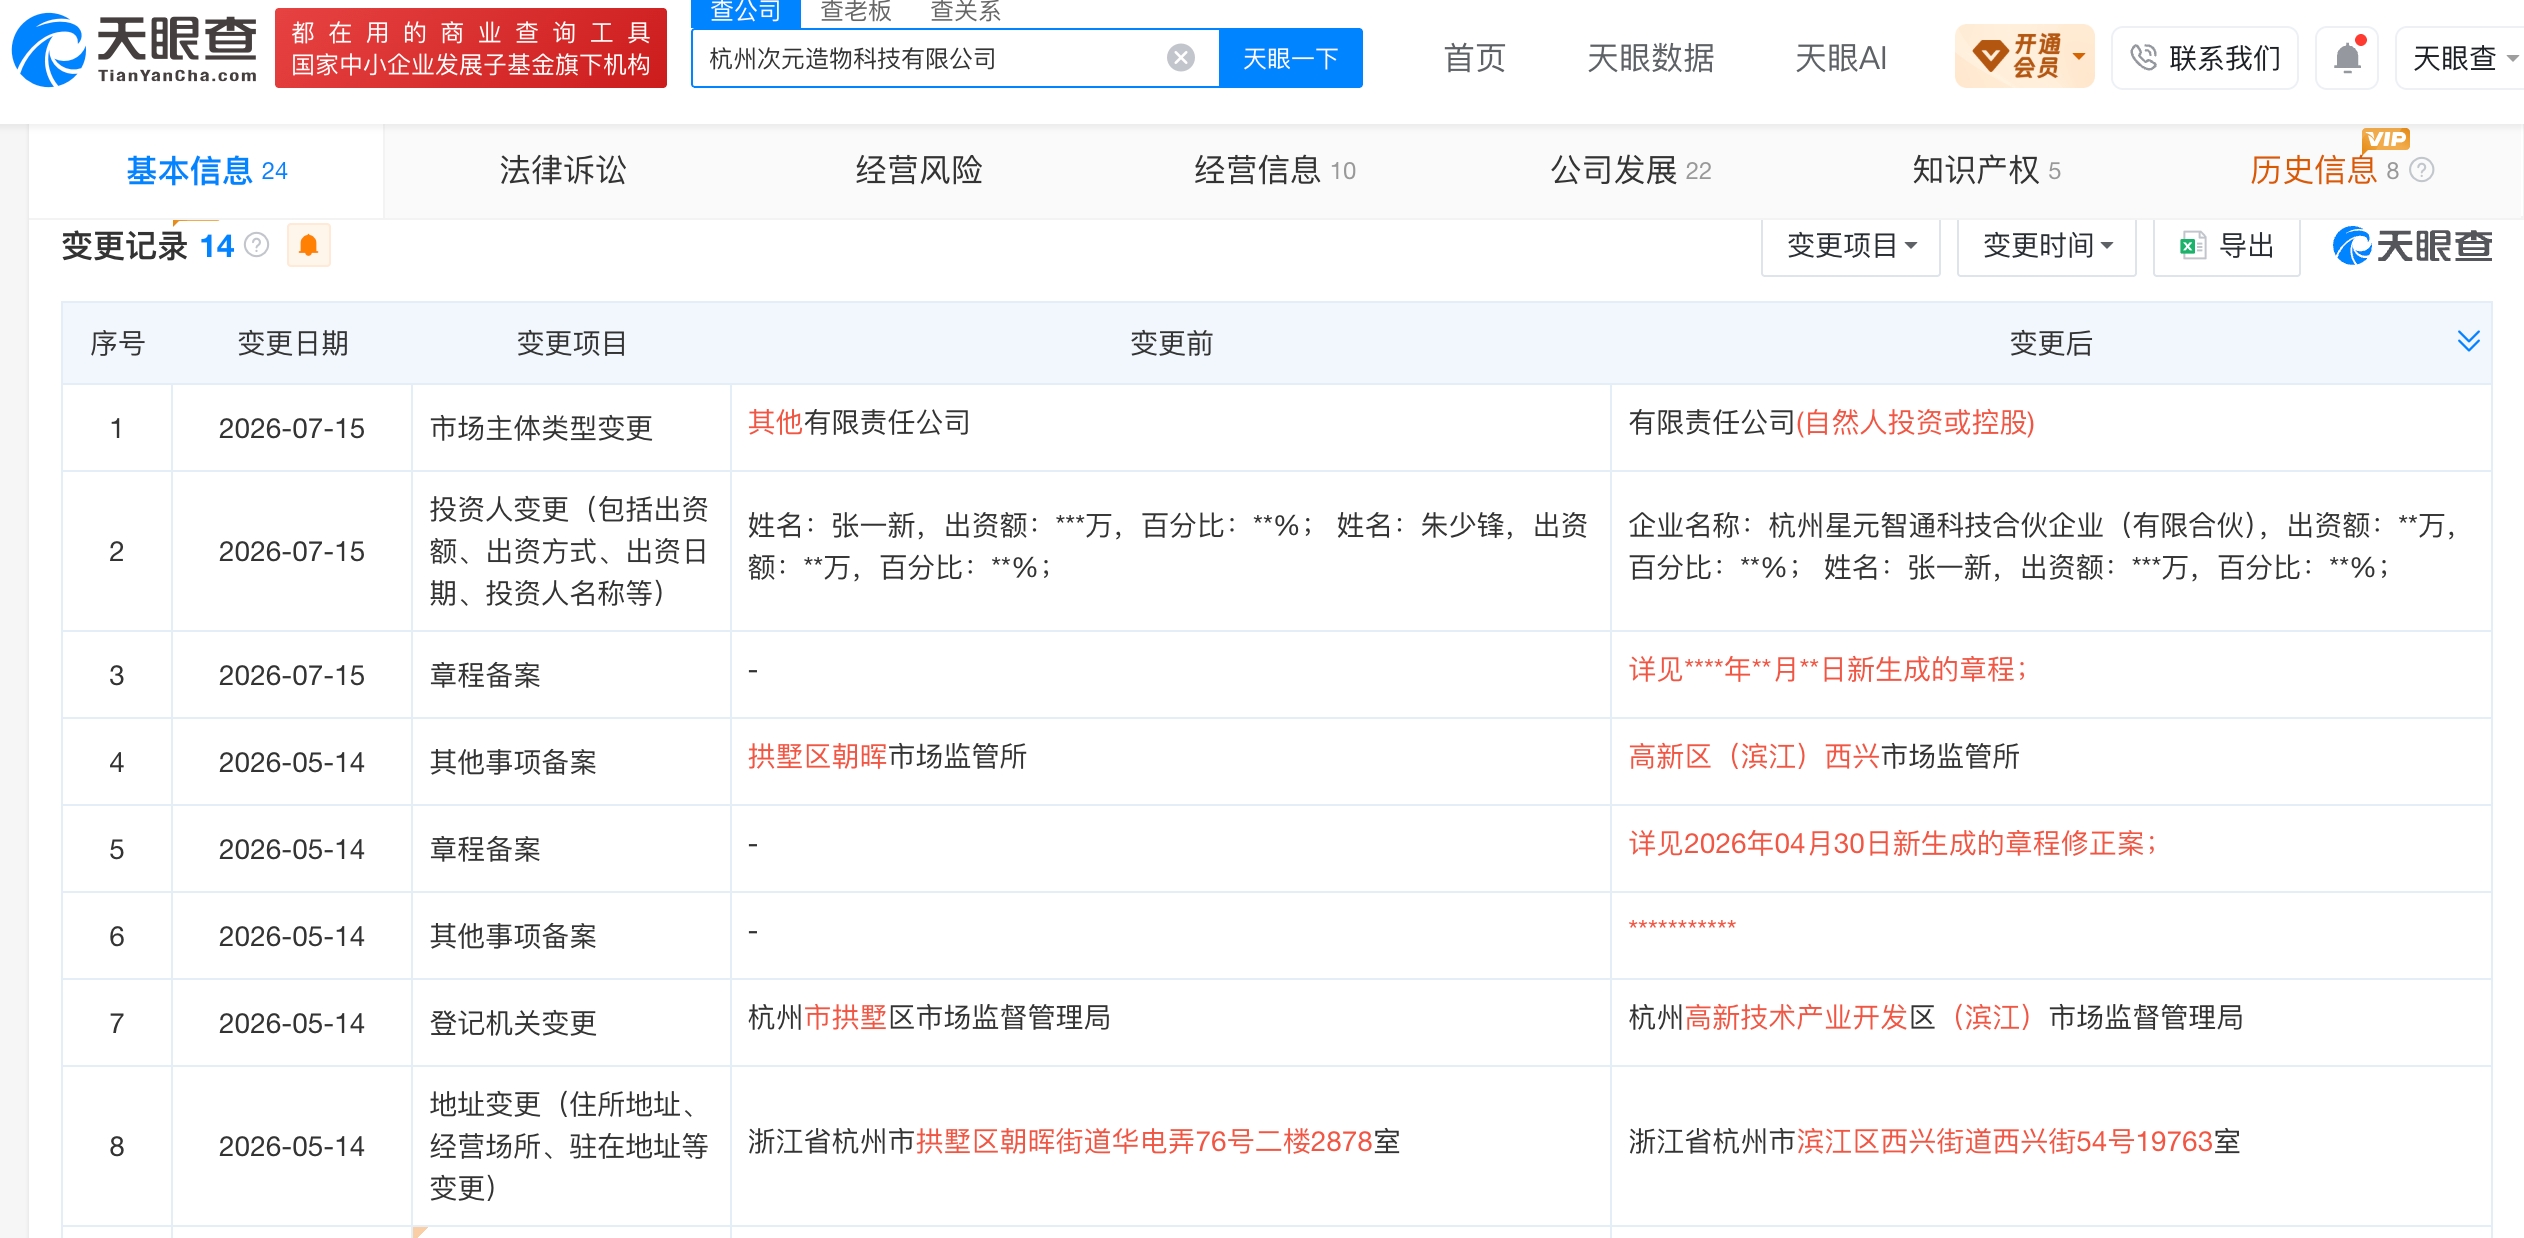Screen dimensions: 2524x1238
Task: Open the 变更项目 filter dropdown
Action: tap(1851, 246)
